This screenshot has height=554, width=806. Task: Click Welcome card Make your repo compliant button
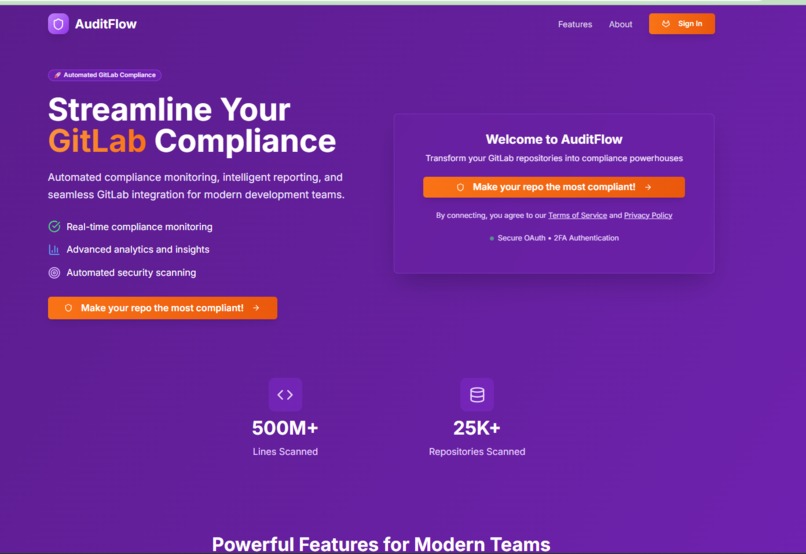pyautogui.click(x=554, y=187)
